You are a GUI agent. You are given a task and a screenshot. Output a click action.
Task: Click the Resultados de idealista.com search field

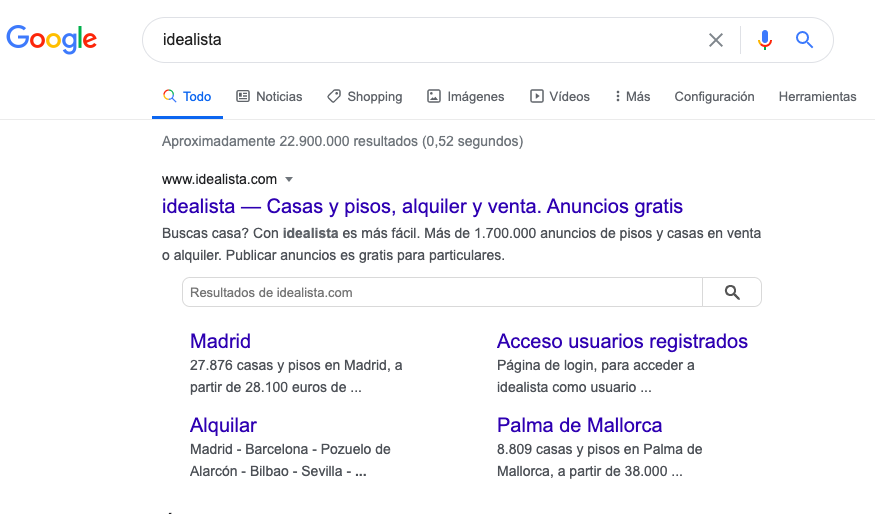click(x=442, y=292)
